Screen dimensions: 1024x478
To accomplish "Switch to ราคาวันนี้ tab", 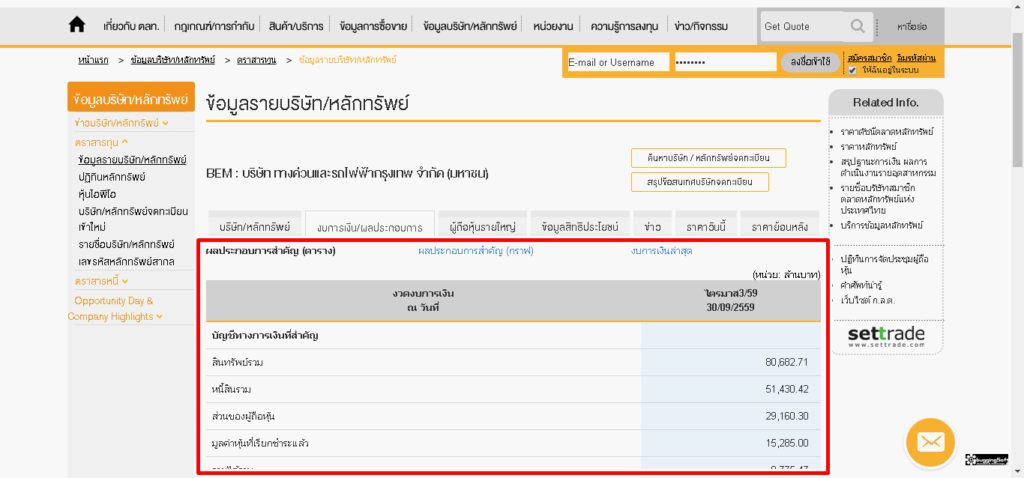I will (x=706, y=223).
